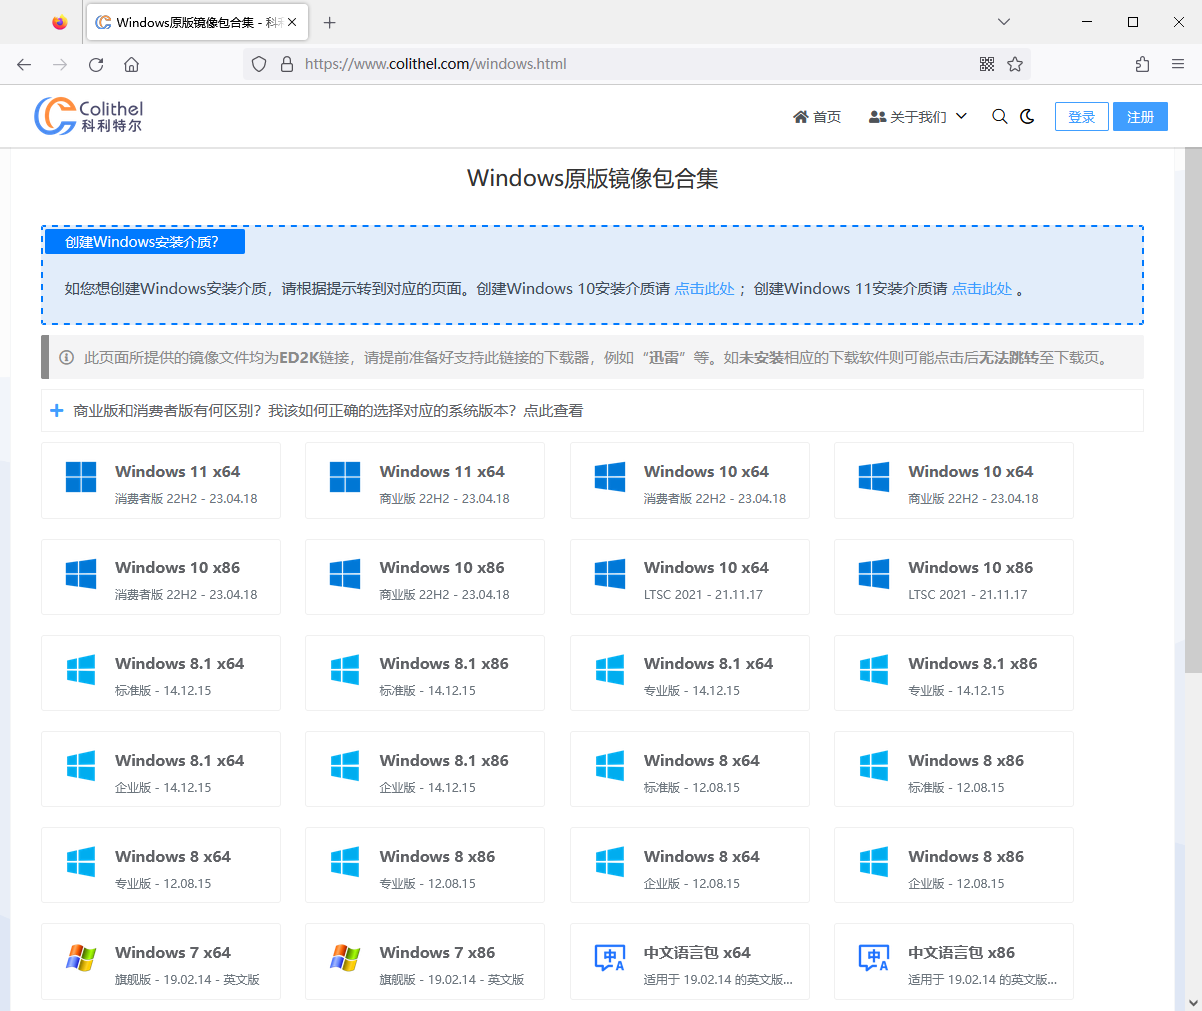
Task: Open the Firefox extensions puzzle icon
Action: (x=1142, y=64)
